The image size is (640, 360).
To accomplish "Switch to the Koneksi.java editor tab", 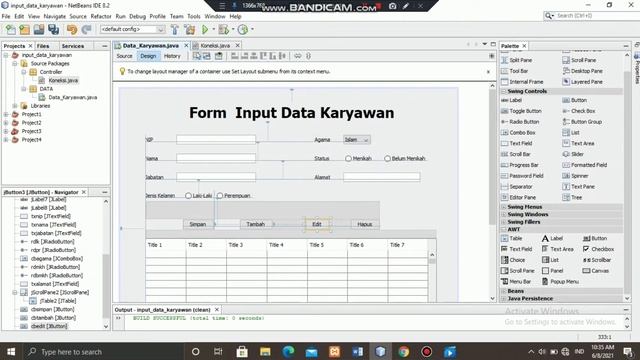I will pos(215,45).
